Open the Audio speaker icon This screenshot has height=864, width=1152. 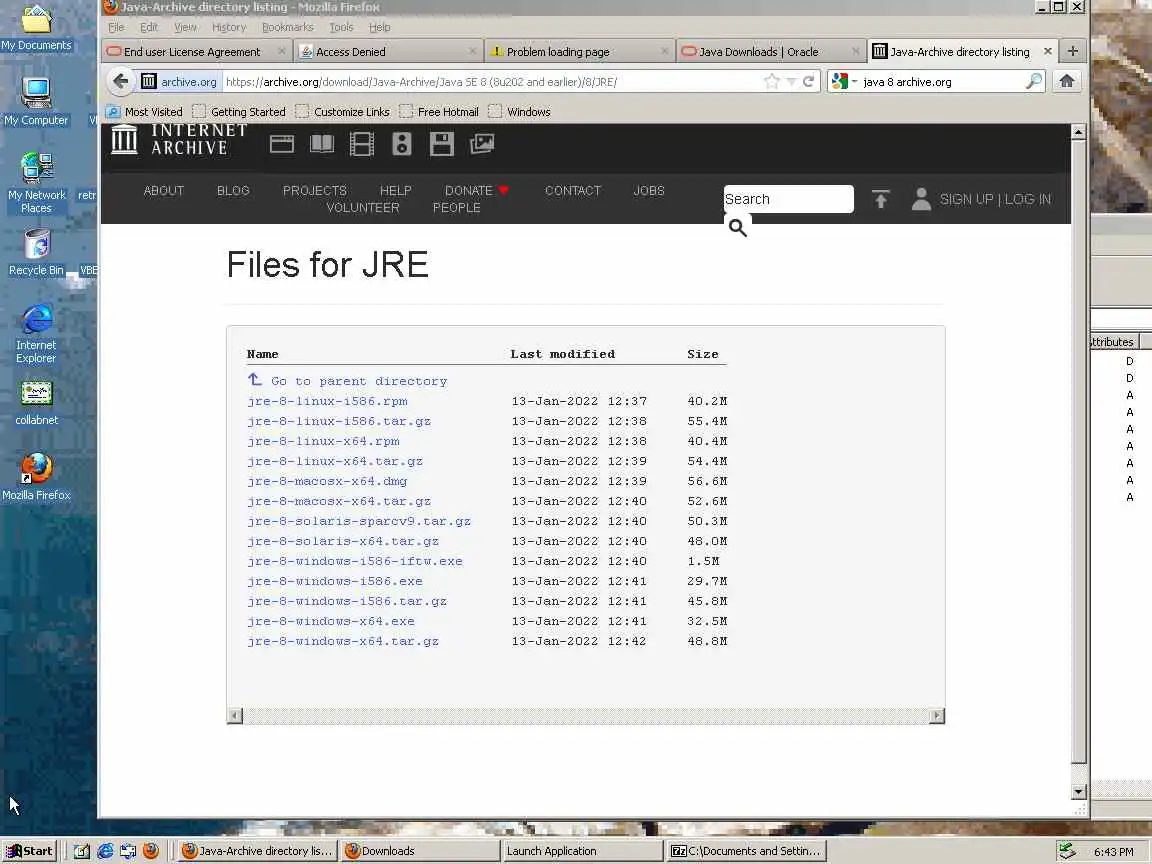pos(402,144)
